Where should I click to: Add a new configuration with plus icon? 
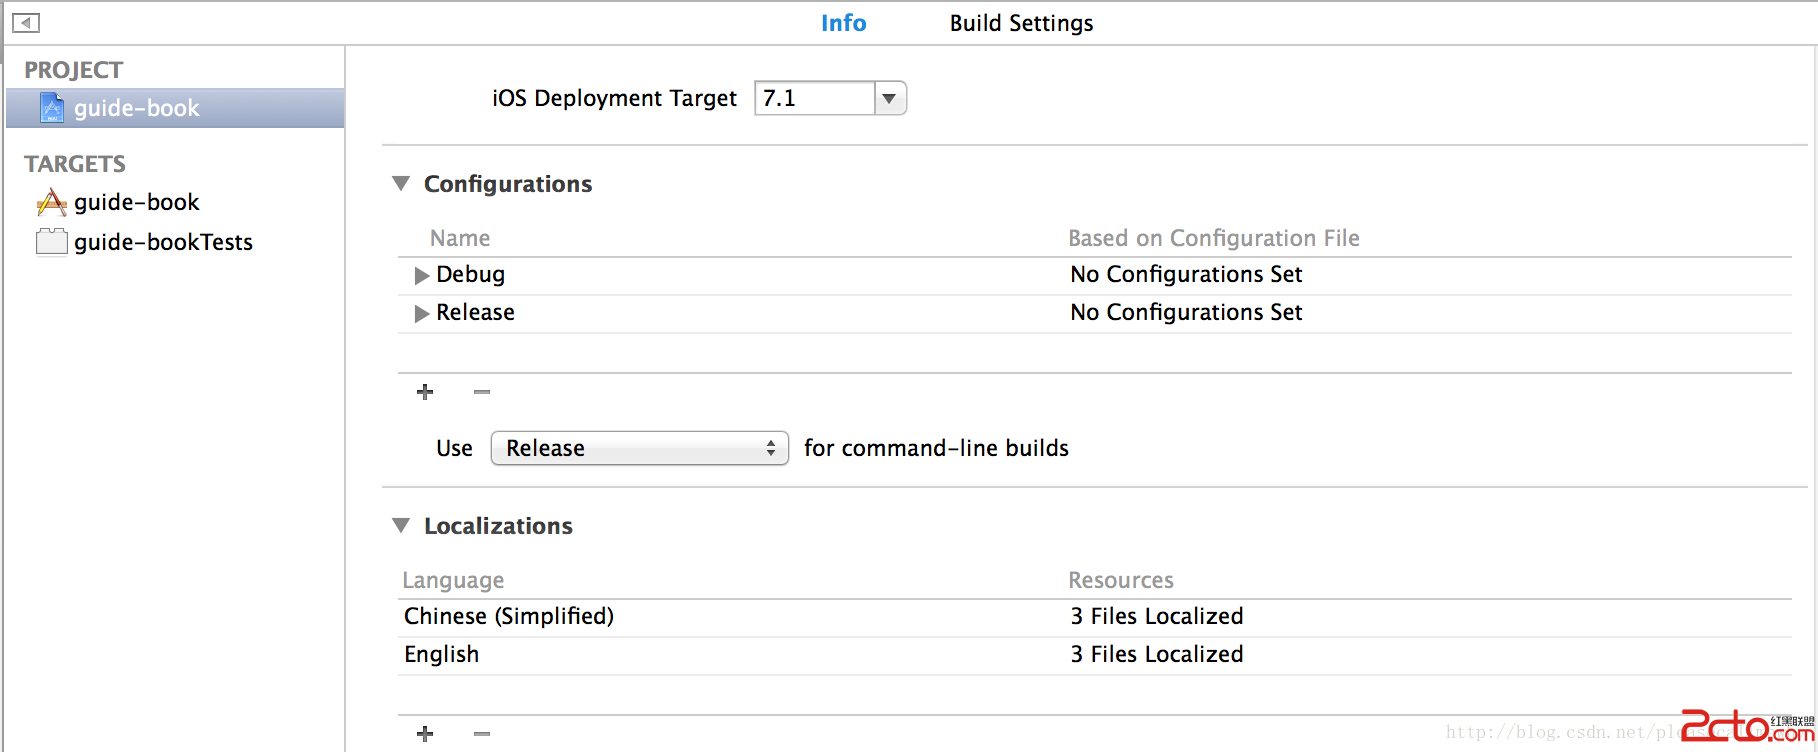425,392
